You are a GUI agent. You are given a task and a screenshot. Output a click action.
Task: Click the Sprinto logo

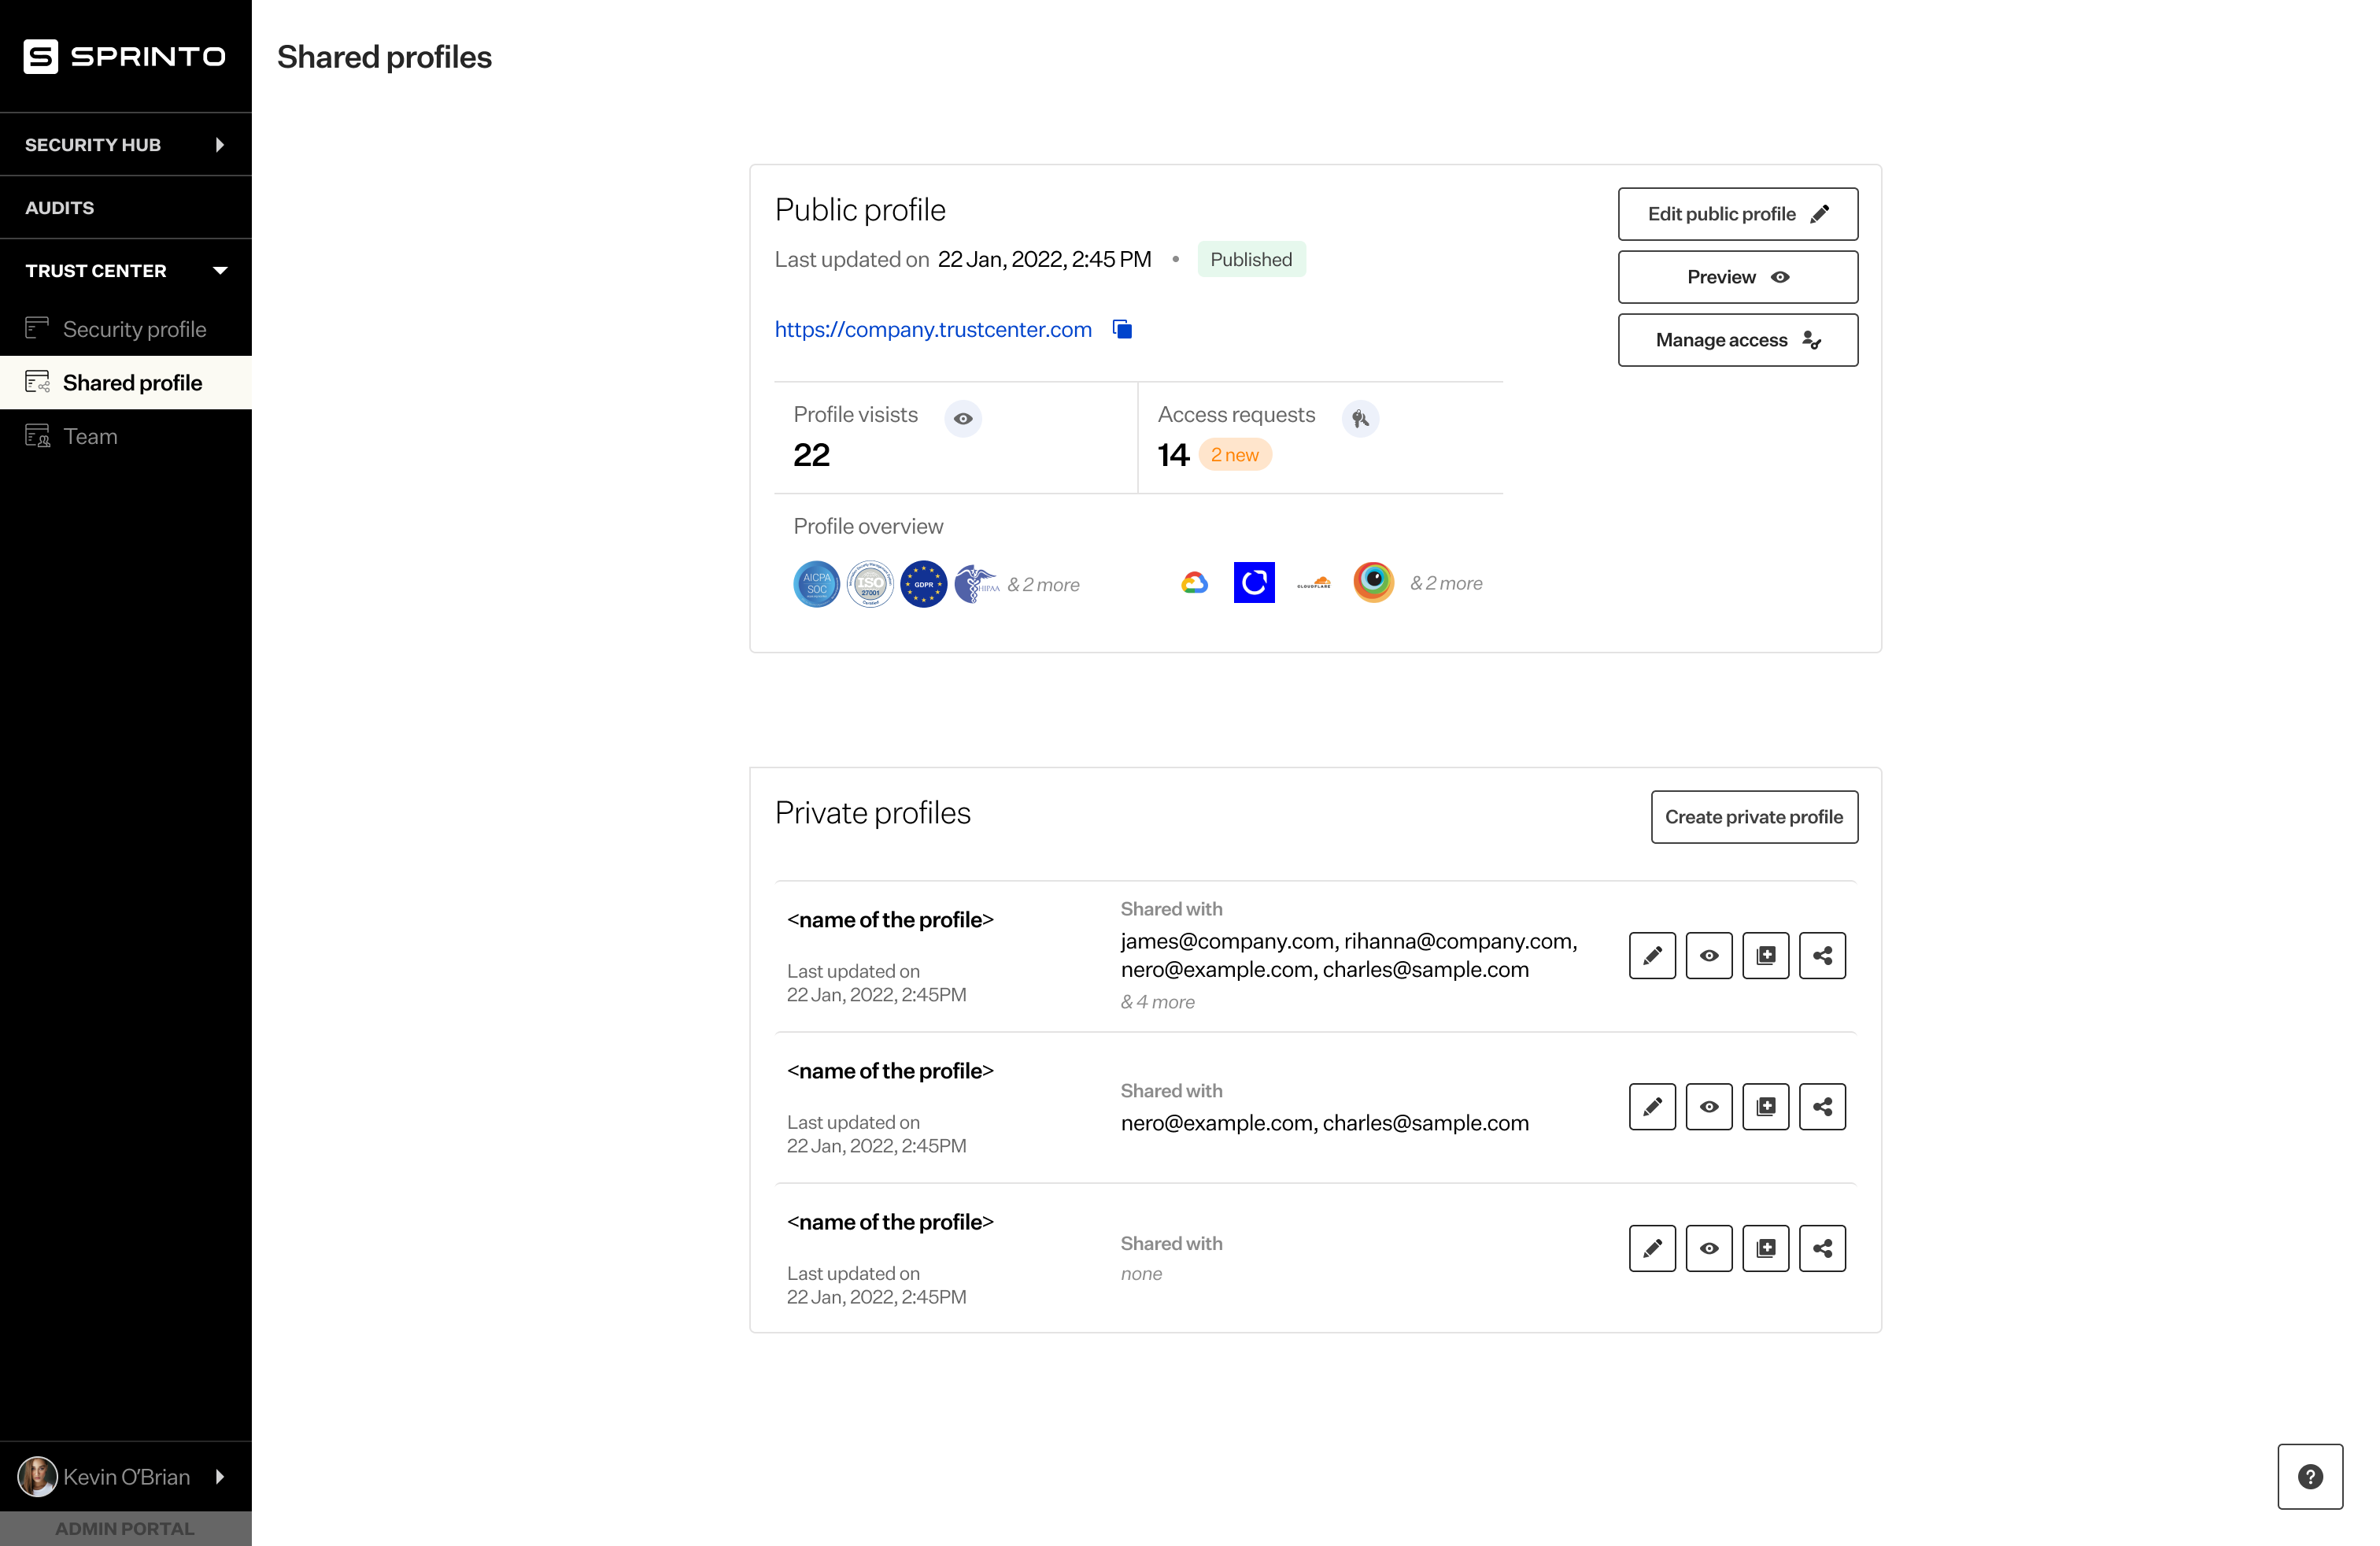click(125, 56)
